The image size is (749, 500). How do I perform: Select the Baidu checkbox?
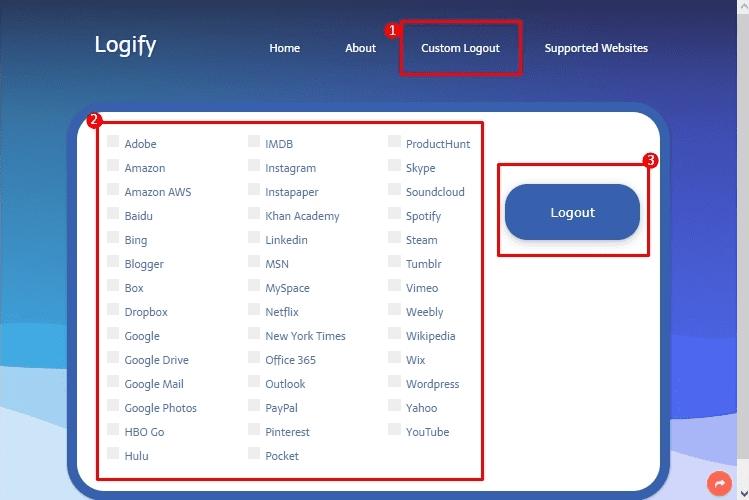(113, 213)
